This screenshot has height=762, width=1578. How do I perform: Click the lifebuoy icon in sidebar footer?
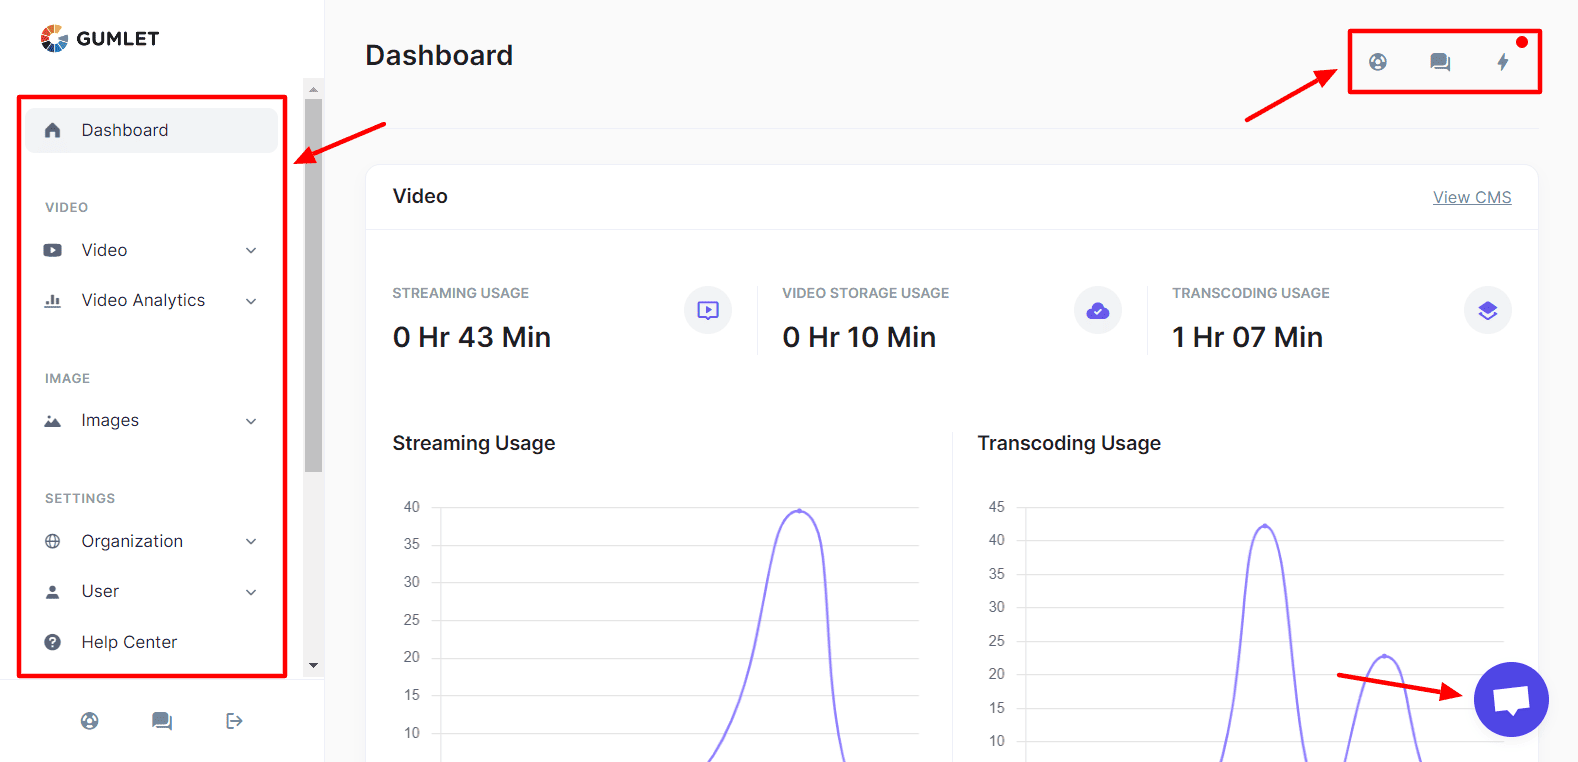coord(90,721)
